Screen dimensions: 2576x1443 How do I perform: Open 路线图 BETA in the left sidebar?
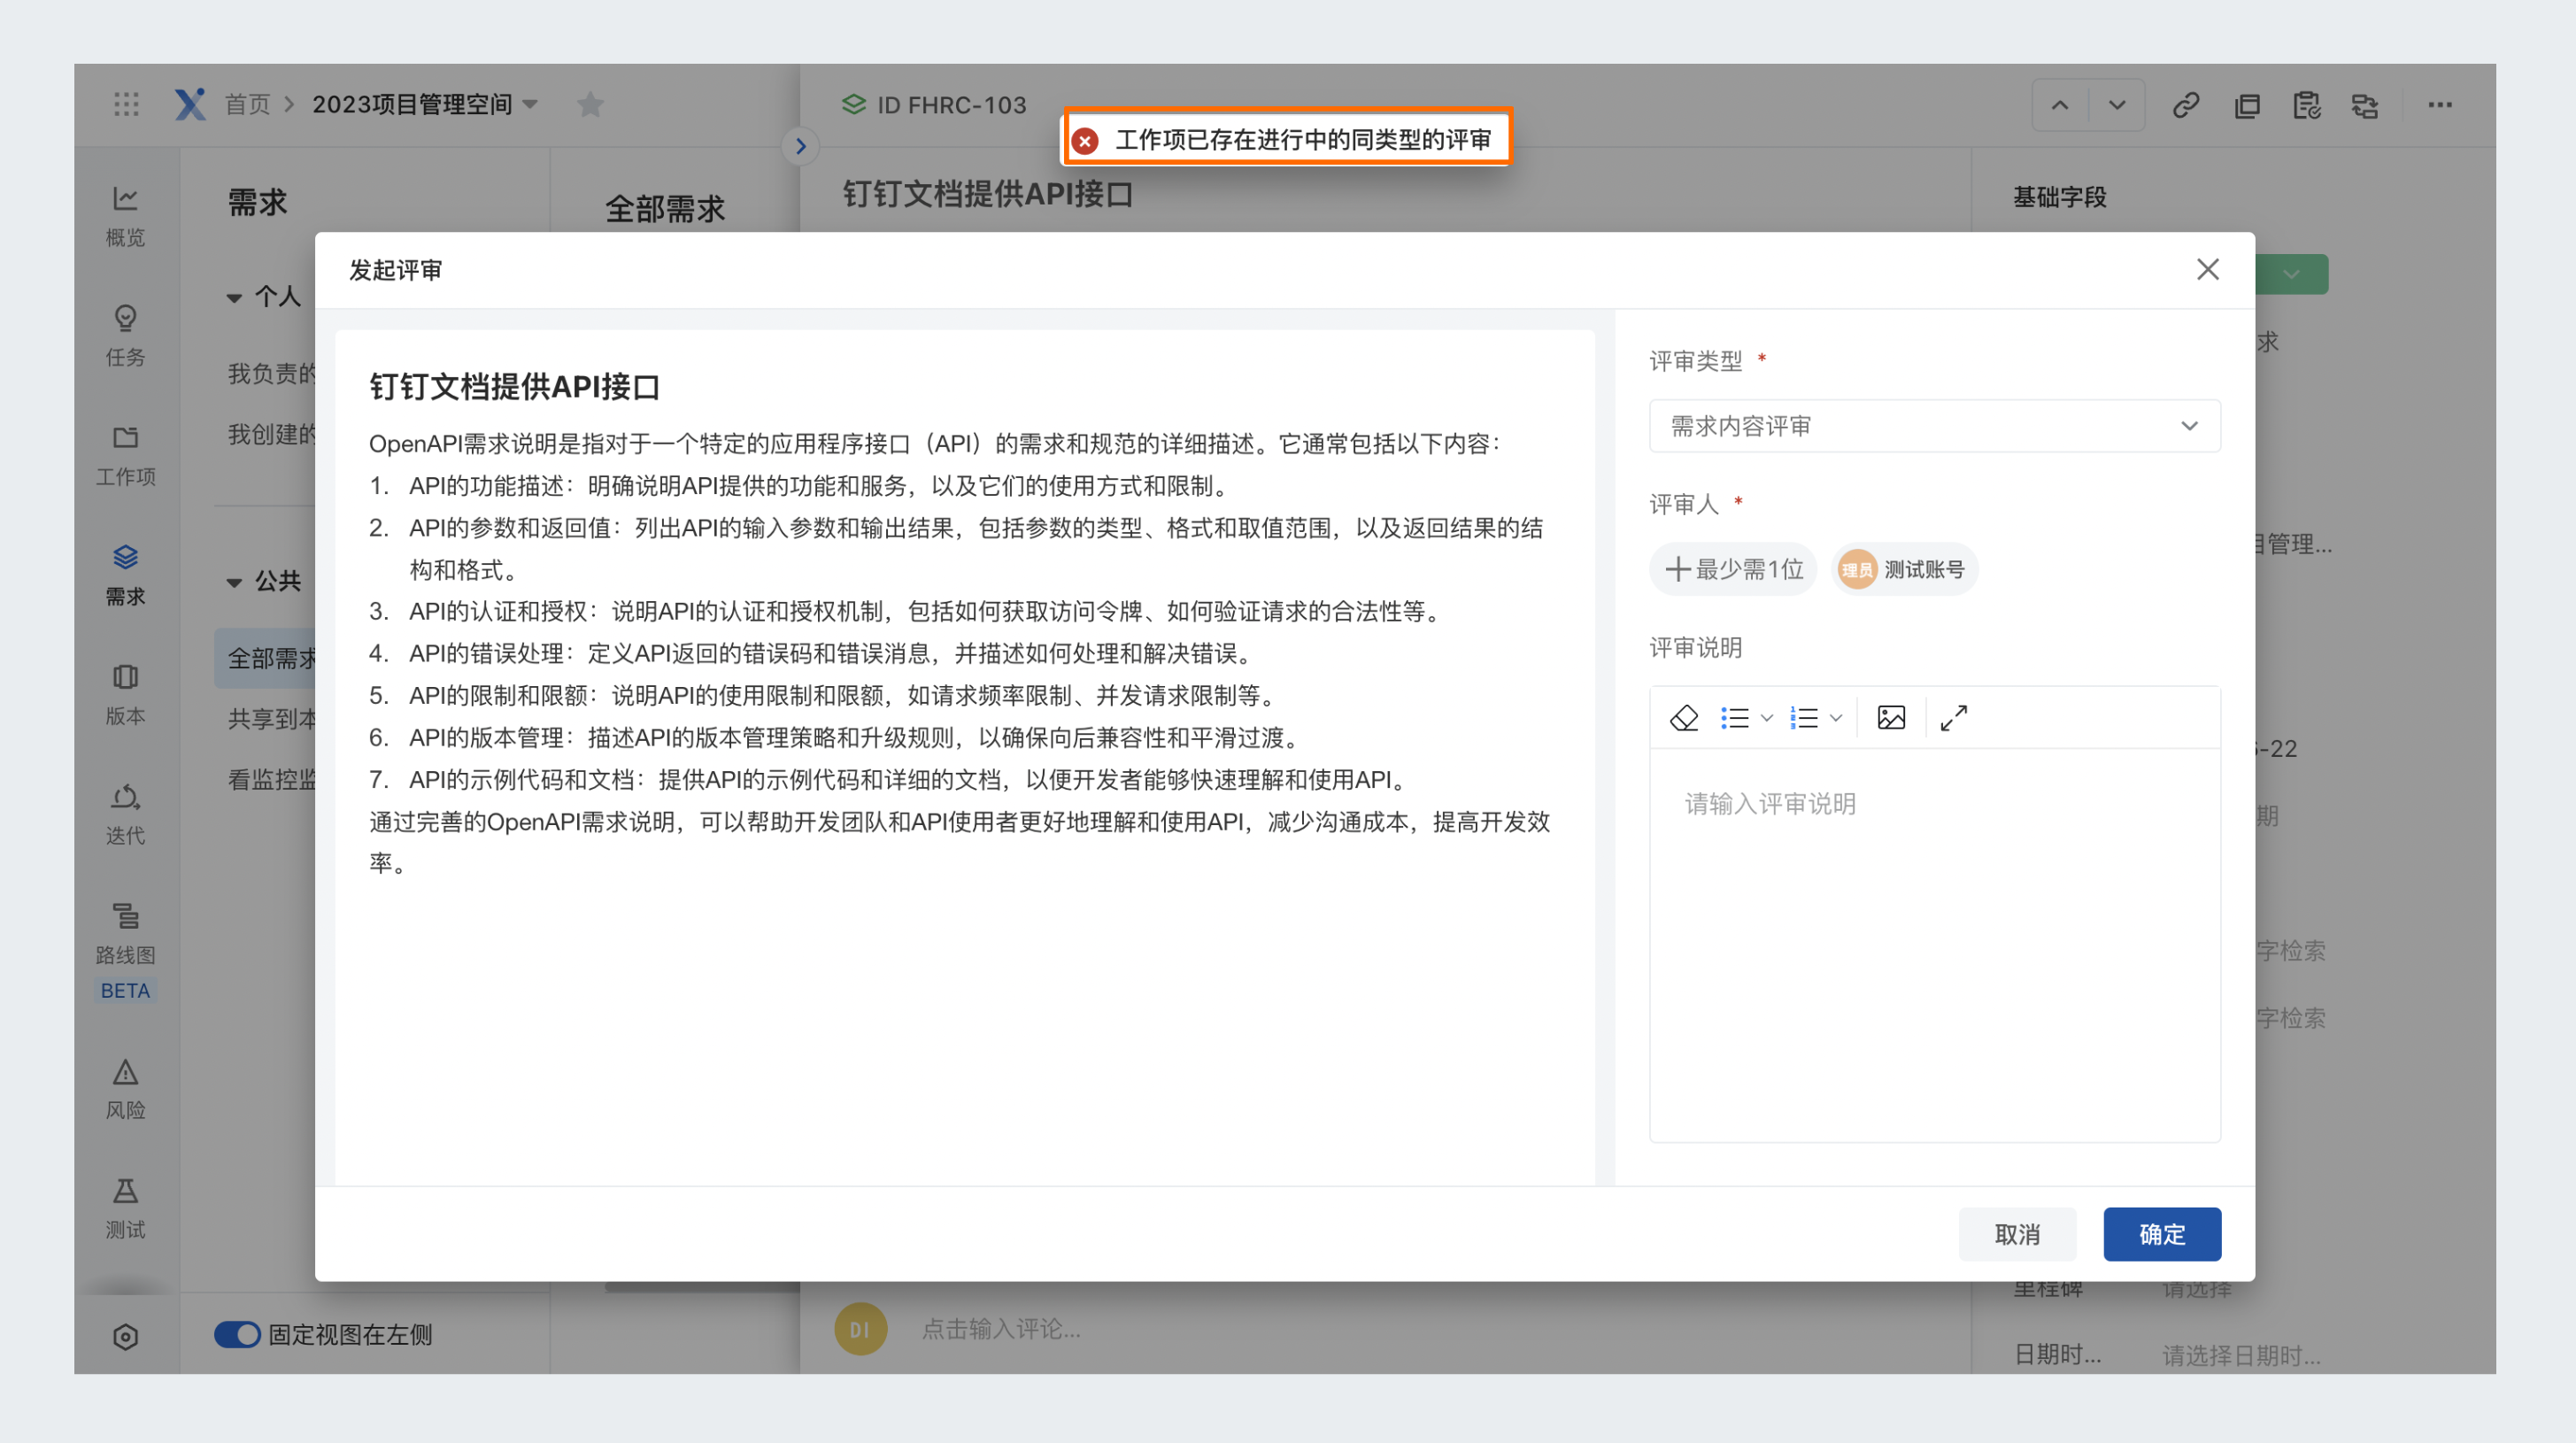(125, 951)
